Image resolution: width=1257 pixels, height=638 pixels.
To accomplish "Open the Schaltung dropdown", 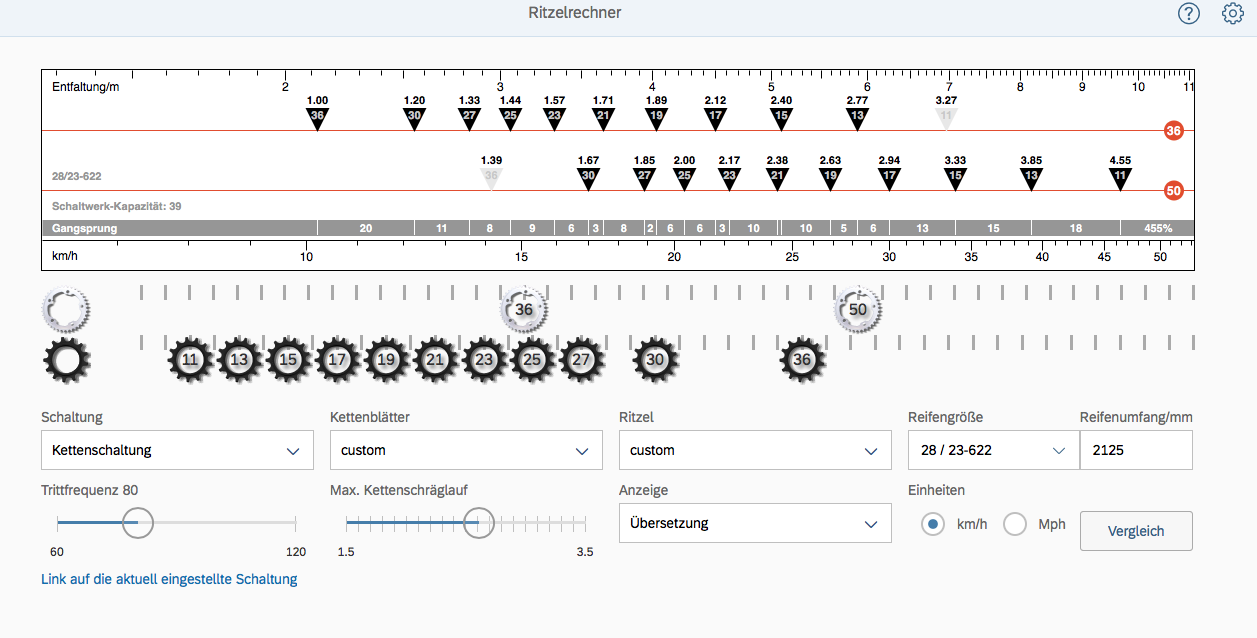I will coord(177,450).
